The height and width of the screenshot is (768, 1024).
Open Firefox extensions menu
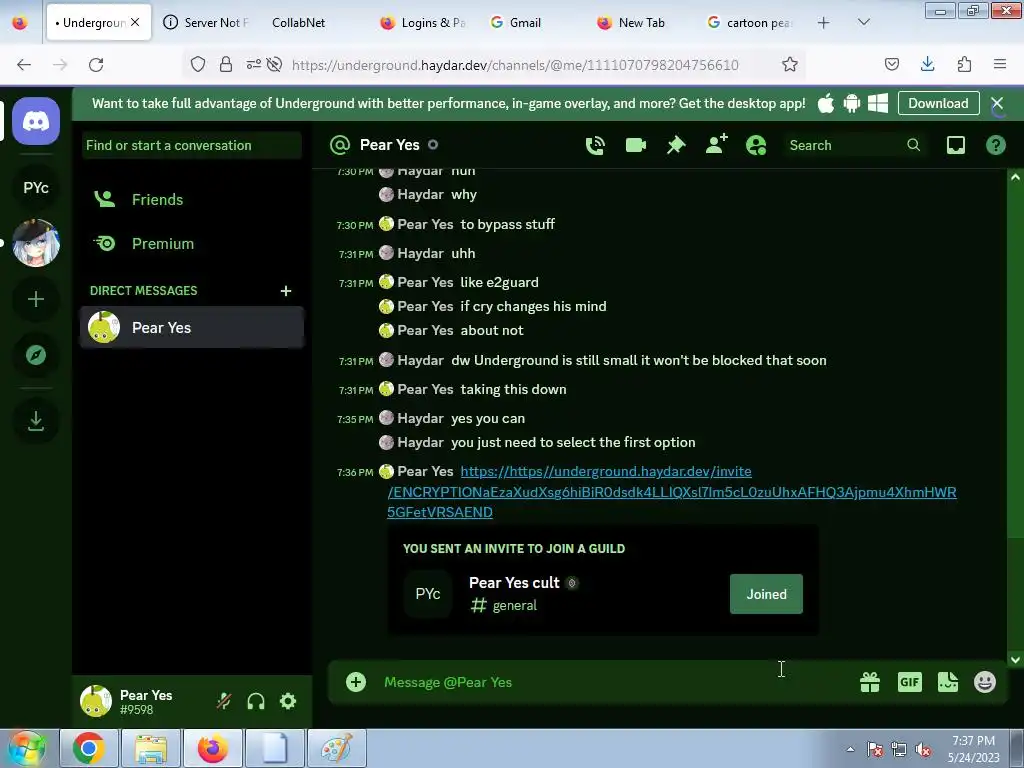(x=964, y=65)
